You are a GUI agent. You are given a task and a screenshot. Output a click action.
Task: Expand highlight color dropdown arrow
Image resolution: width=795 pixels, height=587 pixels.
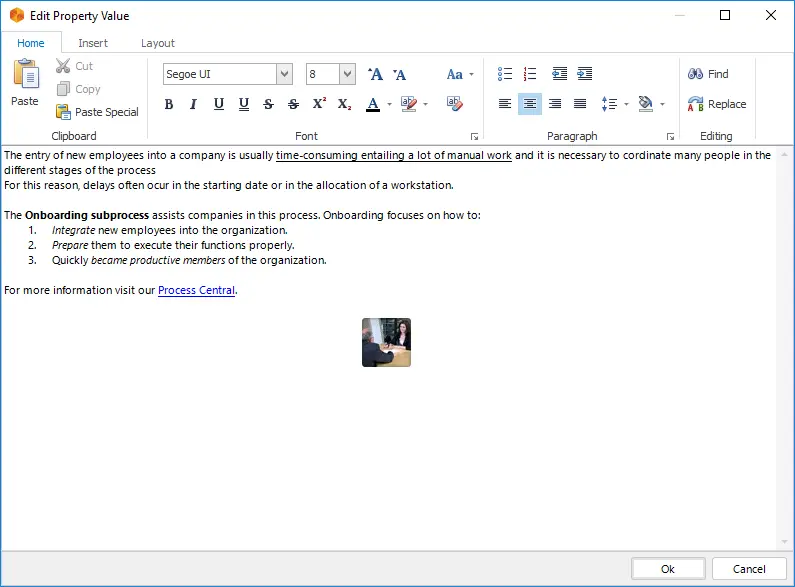tap(425, 104)
